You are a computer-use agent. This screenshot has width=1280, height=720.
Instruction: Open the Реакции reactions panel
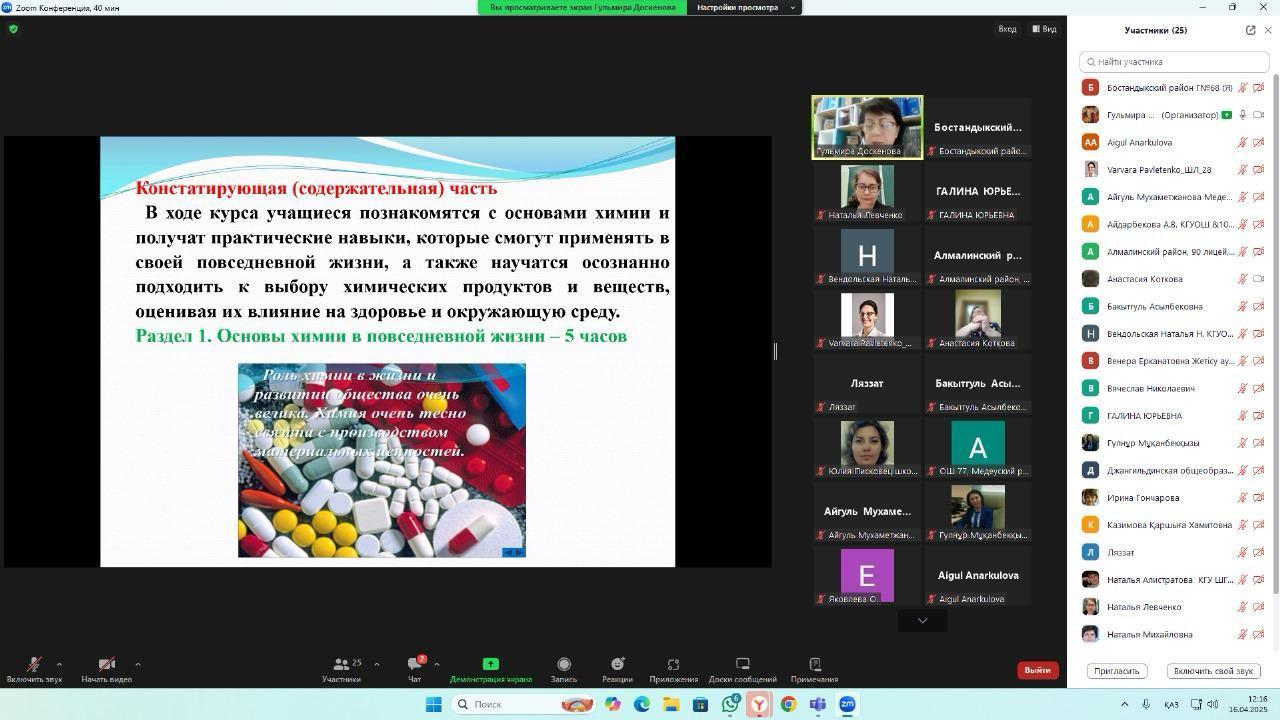[617, 665]
